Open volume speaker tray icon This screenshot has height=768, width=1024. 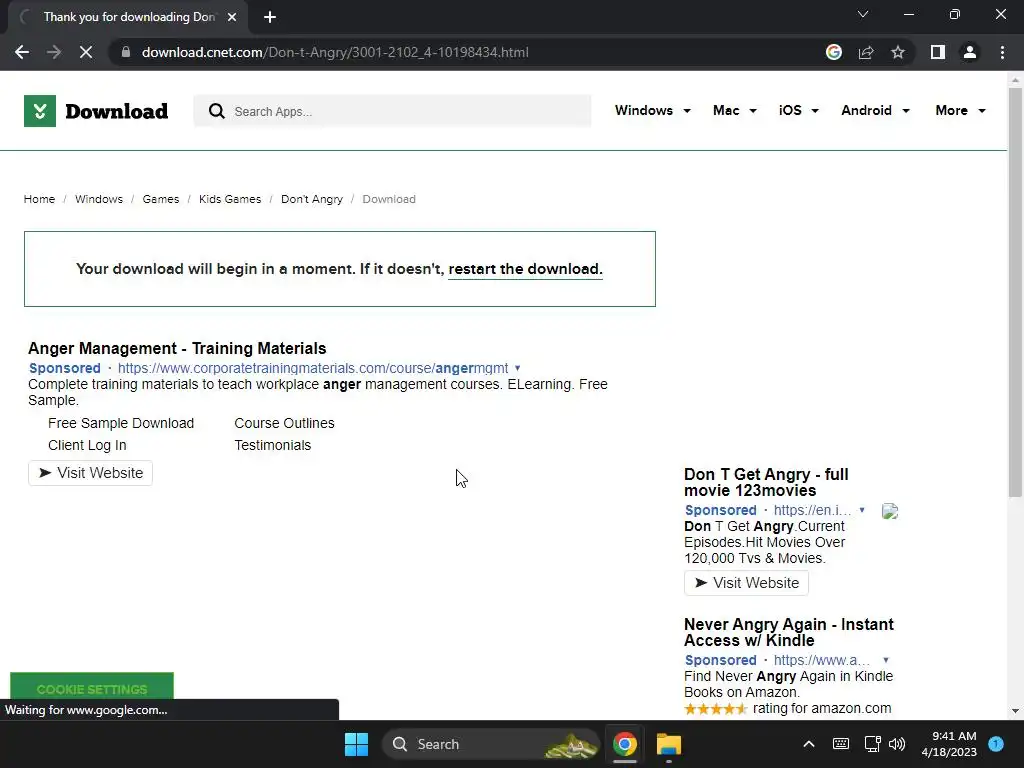897,744
